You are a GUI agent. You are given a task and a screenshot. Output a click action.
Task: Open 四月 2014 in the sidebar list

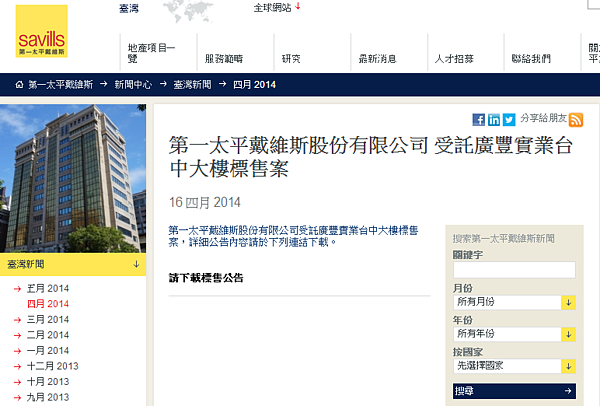tap(48, 304)
